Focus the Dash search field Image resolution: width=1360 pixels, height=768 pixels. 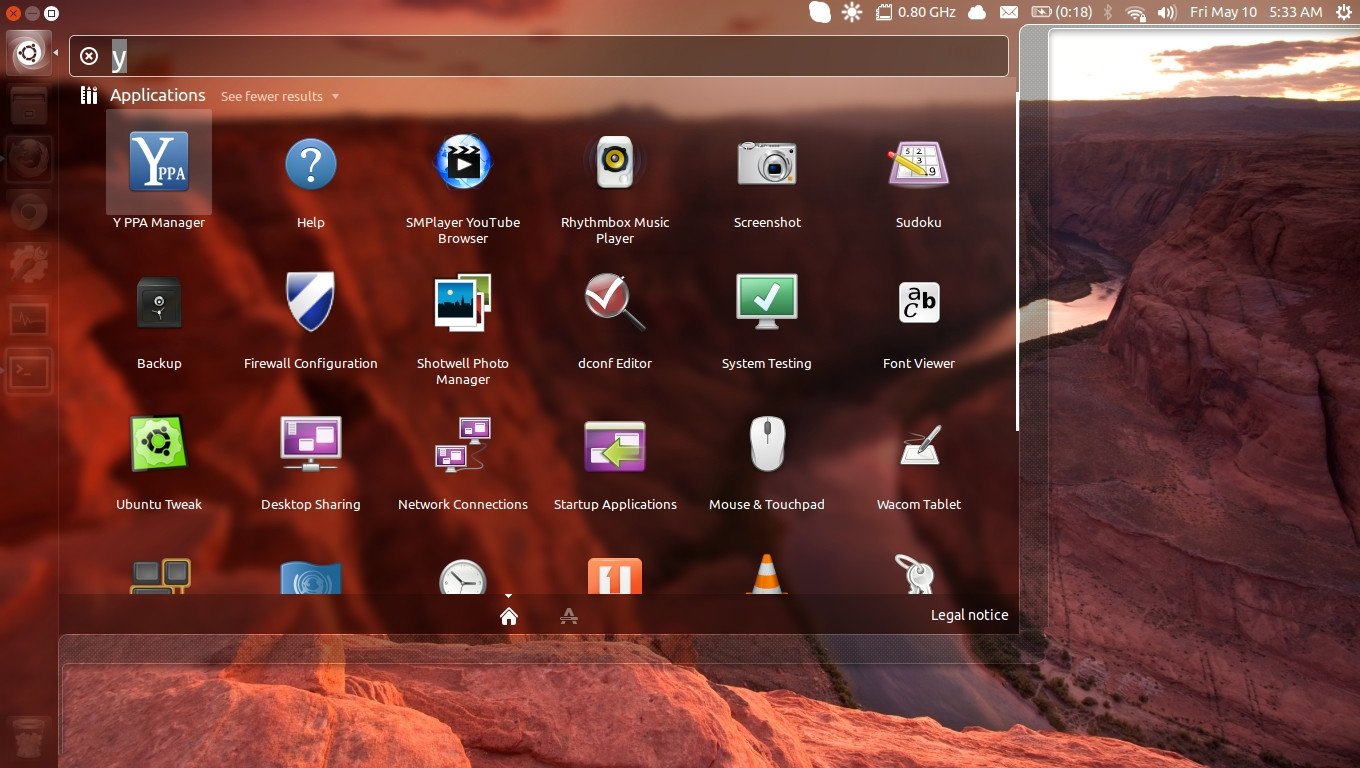coord(539,56)
